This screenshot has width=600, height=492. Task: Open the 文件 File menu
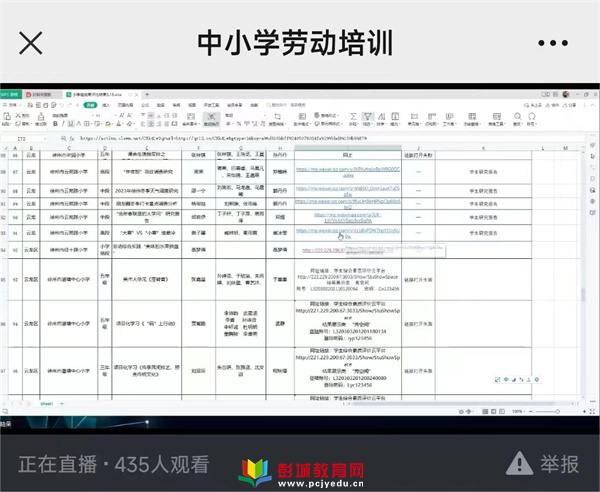(11, 105)
